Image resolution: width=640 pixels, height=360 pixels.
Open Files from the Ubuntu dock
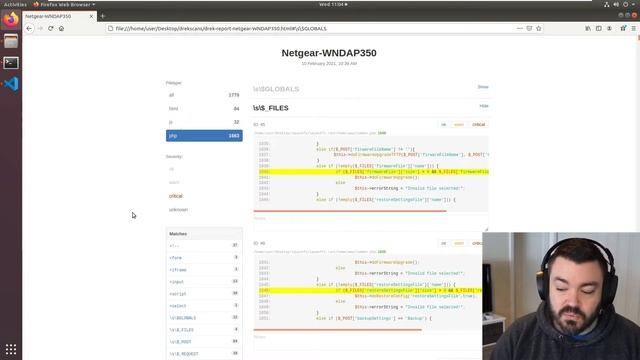coord(11,41)
